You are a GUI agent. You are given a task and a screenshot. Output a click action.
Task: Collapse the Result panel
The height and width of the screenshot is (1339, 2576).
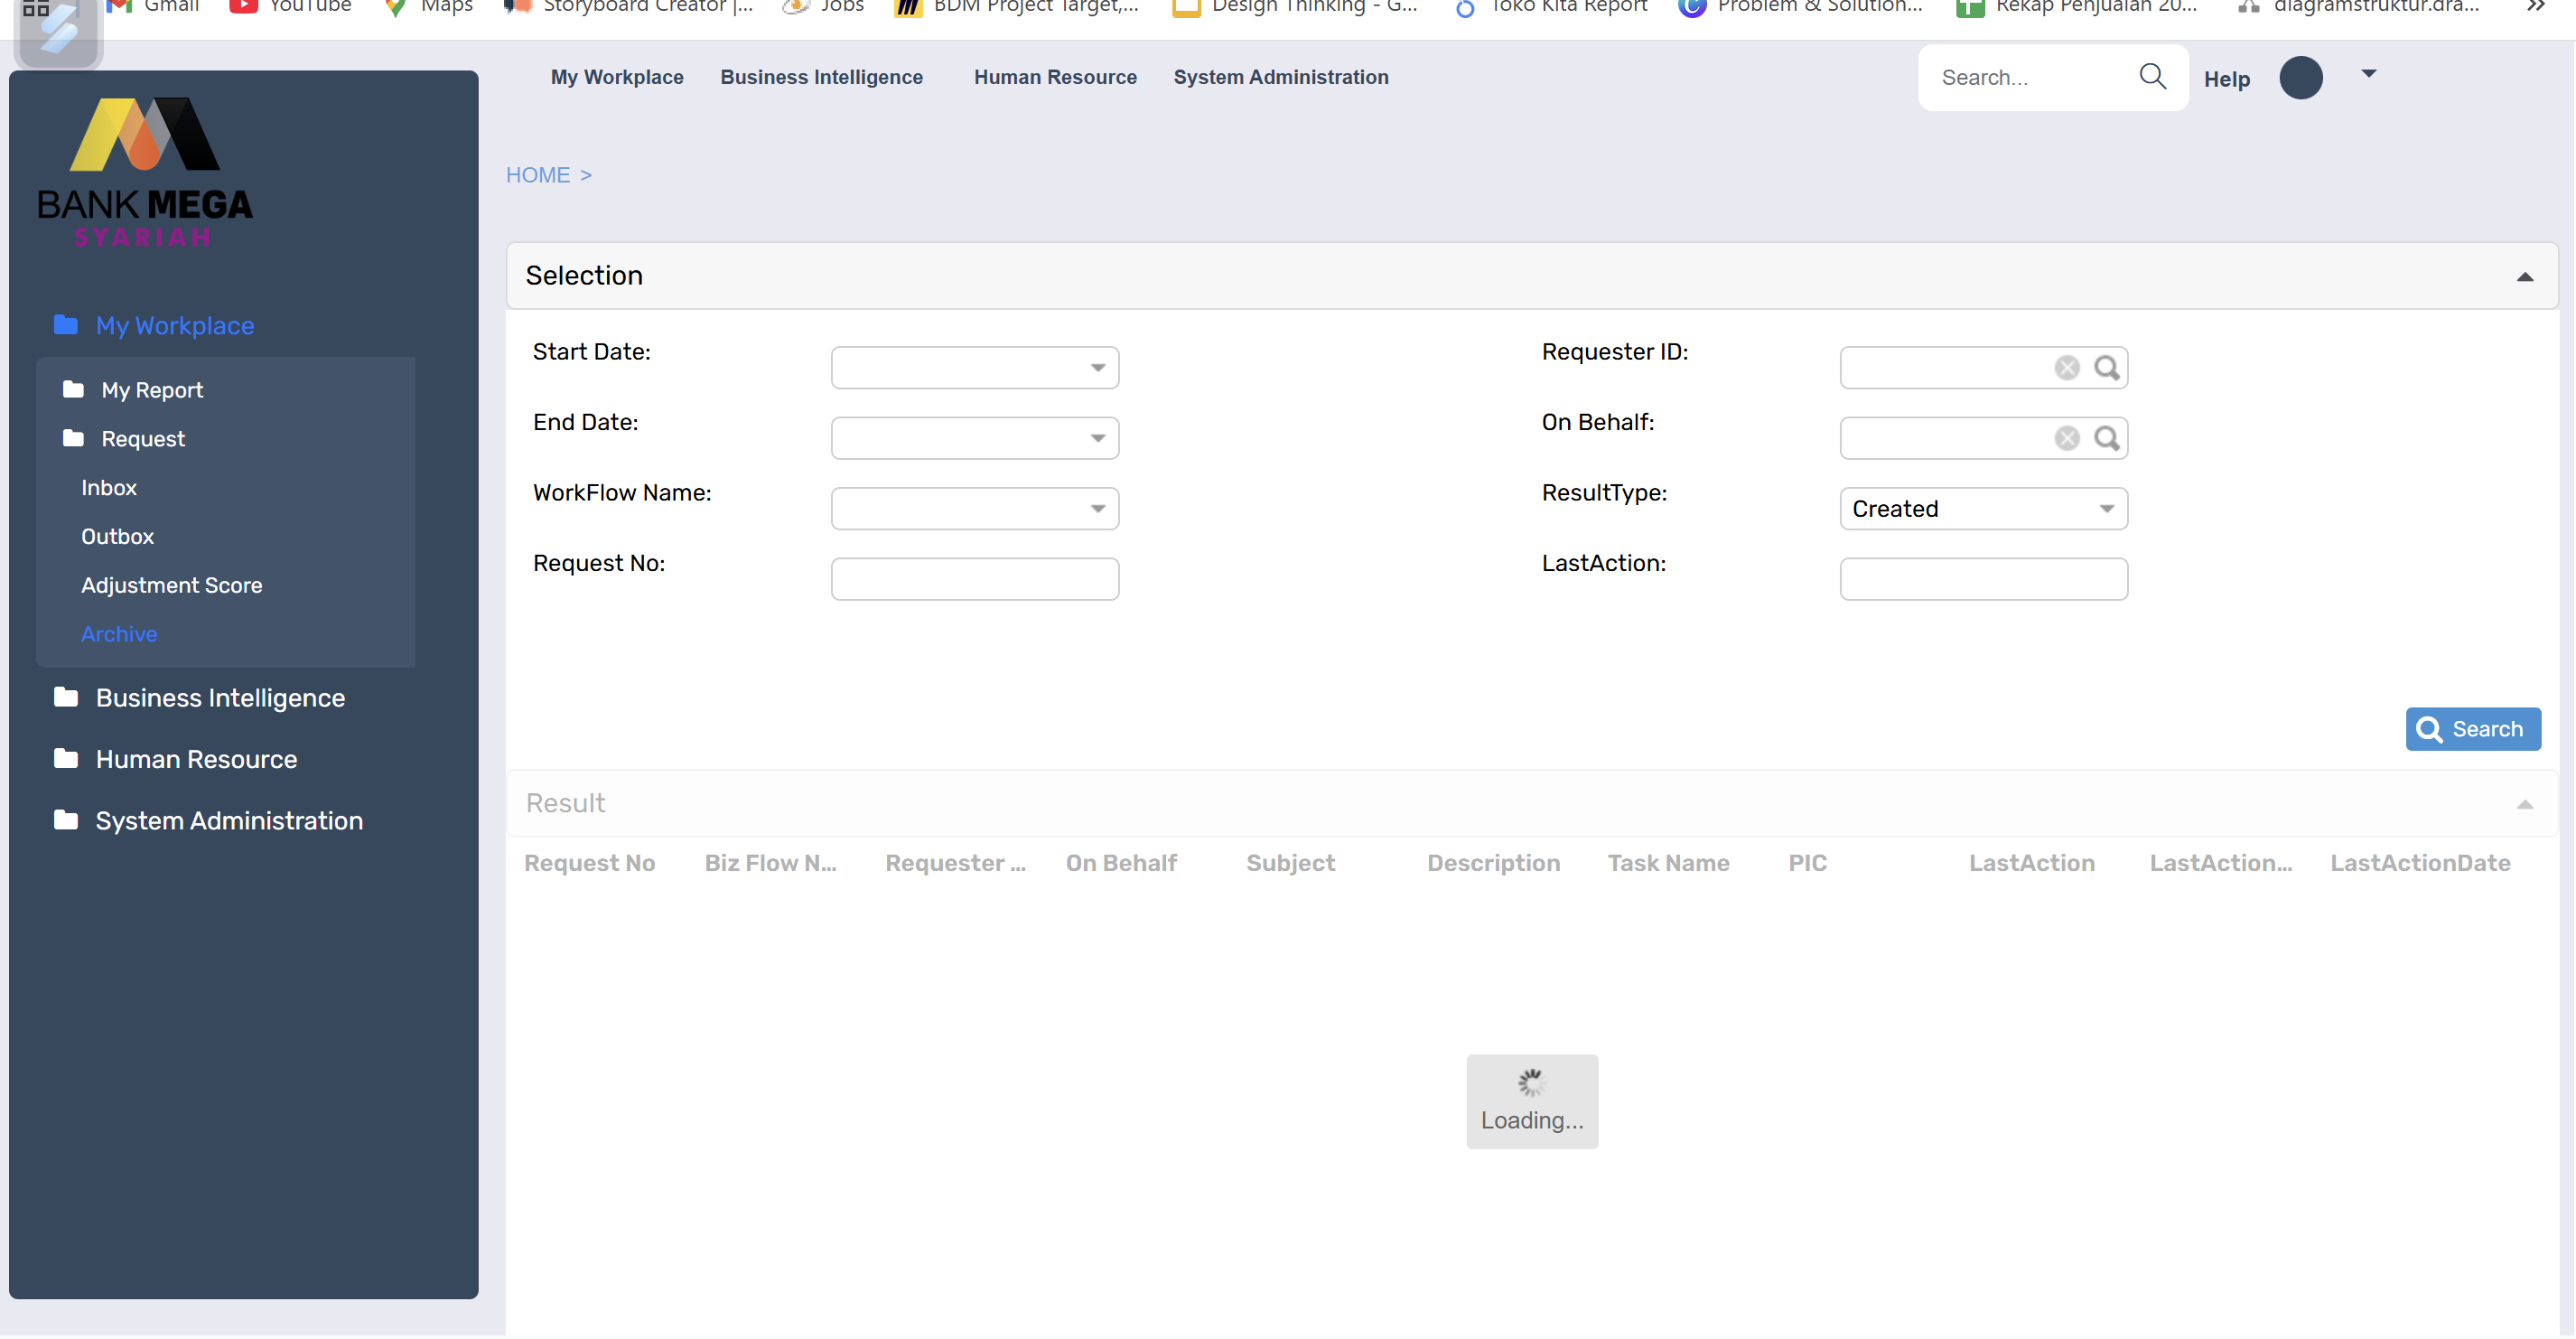click(2524, 804)
